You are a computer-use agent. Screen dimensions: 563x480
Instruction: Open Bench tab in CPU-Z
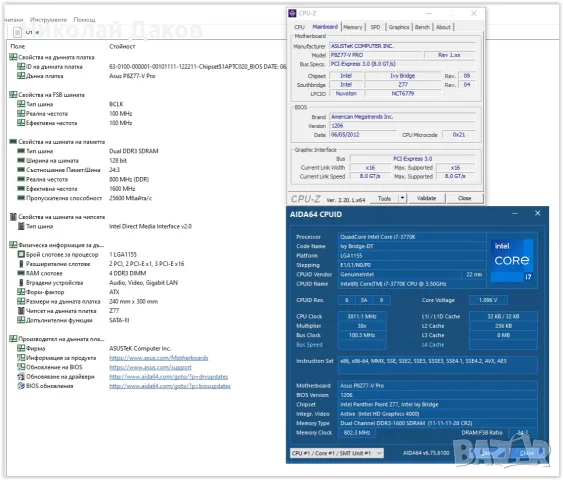pyautogui.click(x=422, y=27)
